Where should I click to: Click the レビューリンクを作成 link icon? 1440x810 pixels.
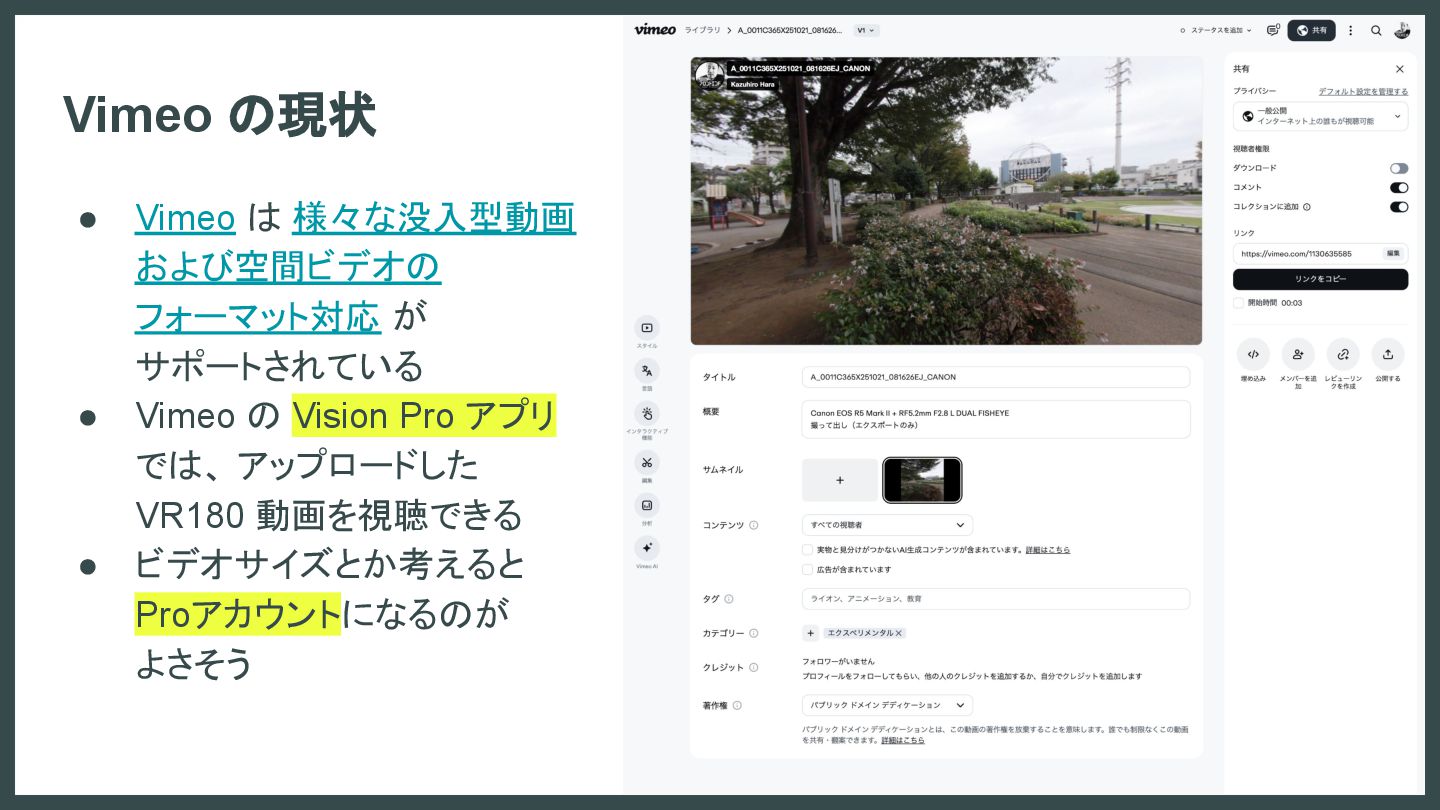[x=1343, y=354]
